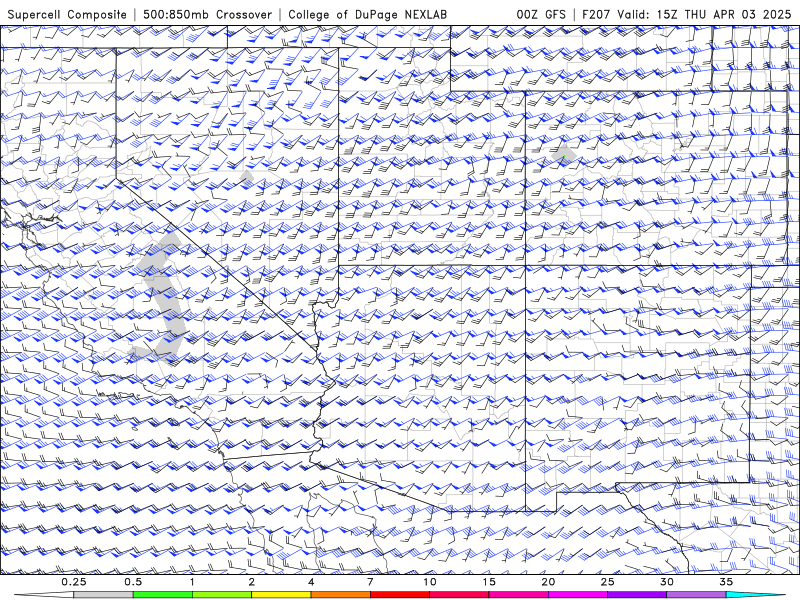Select the pink 15–20 legend swatch
The width and height of the screenshot is (800, 600).
(518, 595)
